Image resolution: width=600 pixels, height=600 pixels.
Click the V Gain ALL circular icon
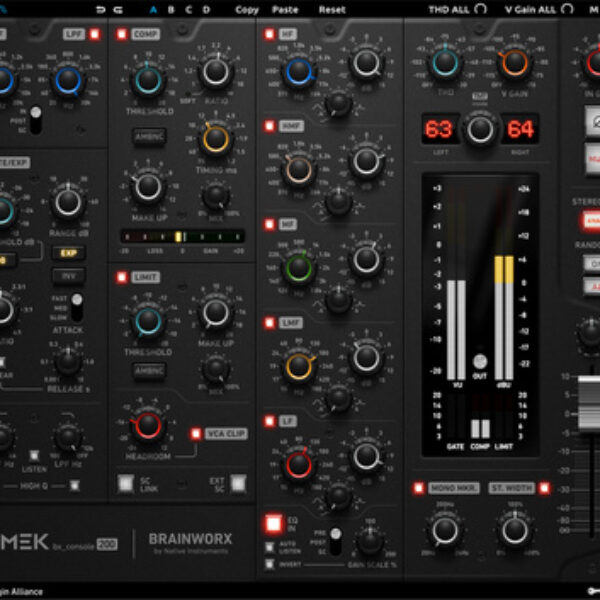(x=567, y=9)
